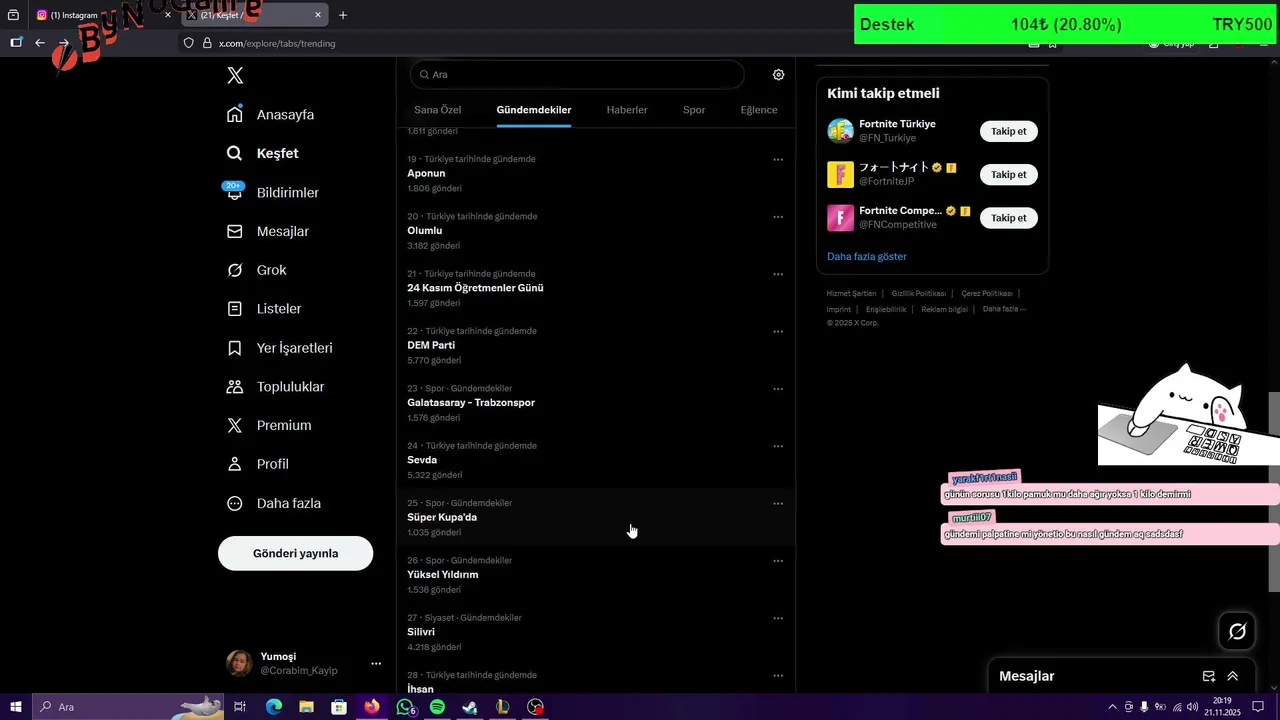
Task: Open more options for Silivri trend
Action: click(x=778, y=619)
